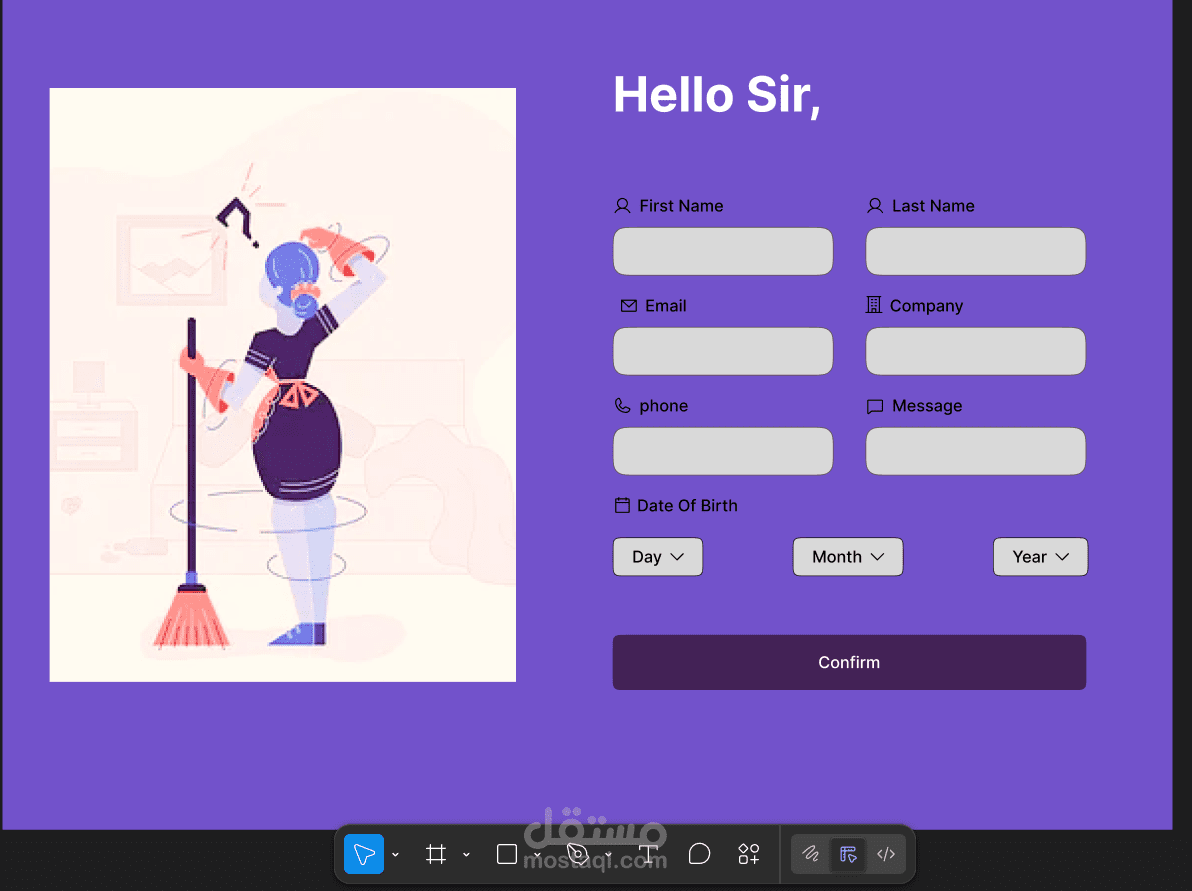This screenshot has width=1192, height=891.
Task: Expand the Frame tool options chevron
Action: (466, 855)
